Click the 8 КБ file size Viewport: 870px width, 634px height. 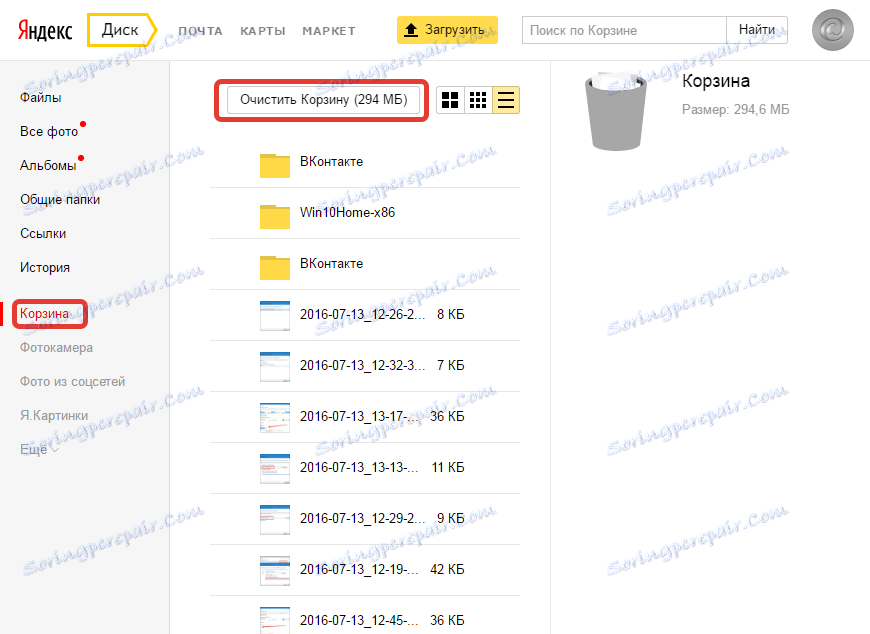[x=451, y=315]
